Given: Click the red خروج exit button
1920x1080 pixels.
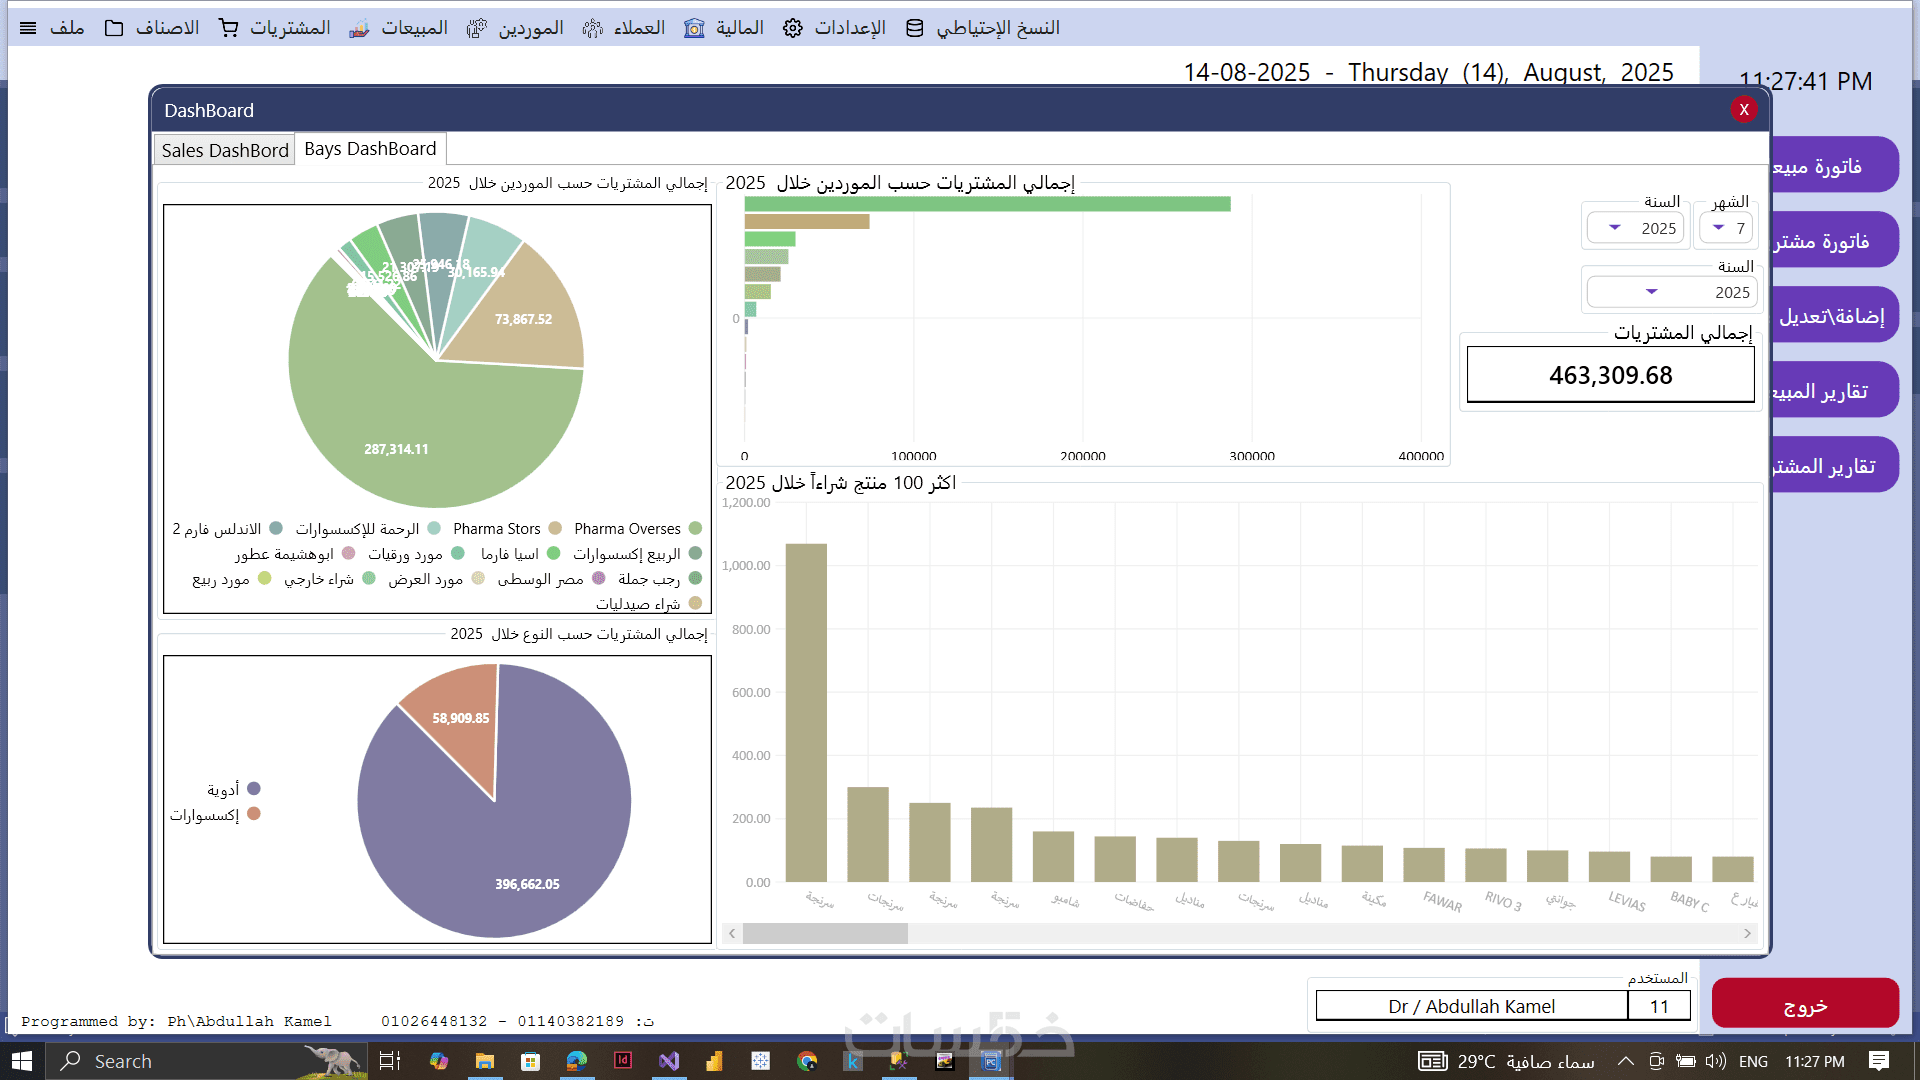Looking at the screenshot, I should tap(1804, 1005).
